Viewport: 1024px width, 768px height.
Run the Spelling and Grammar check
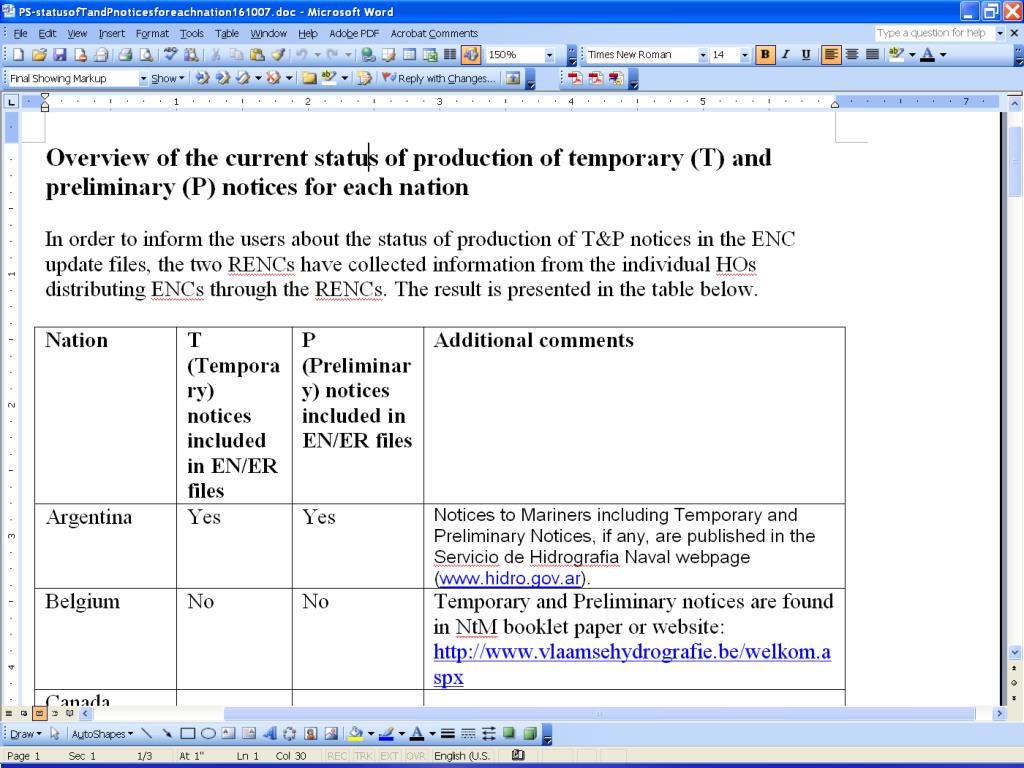pyautogui.click(x=172, y=55)
